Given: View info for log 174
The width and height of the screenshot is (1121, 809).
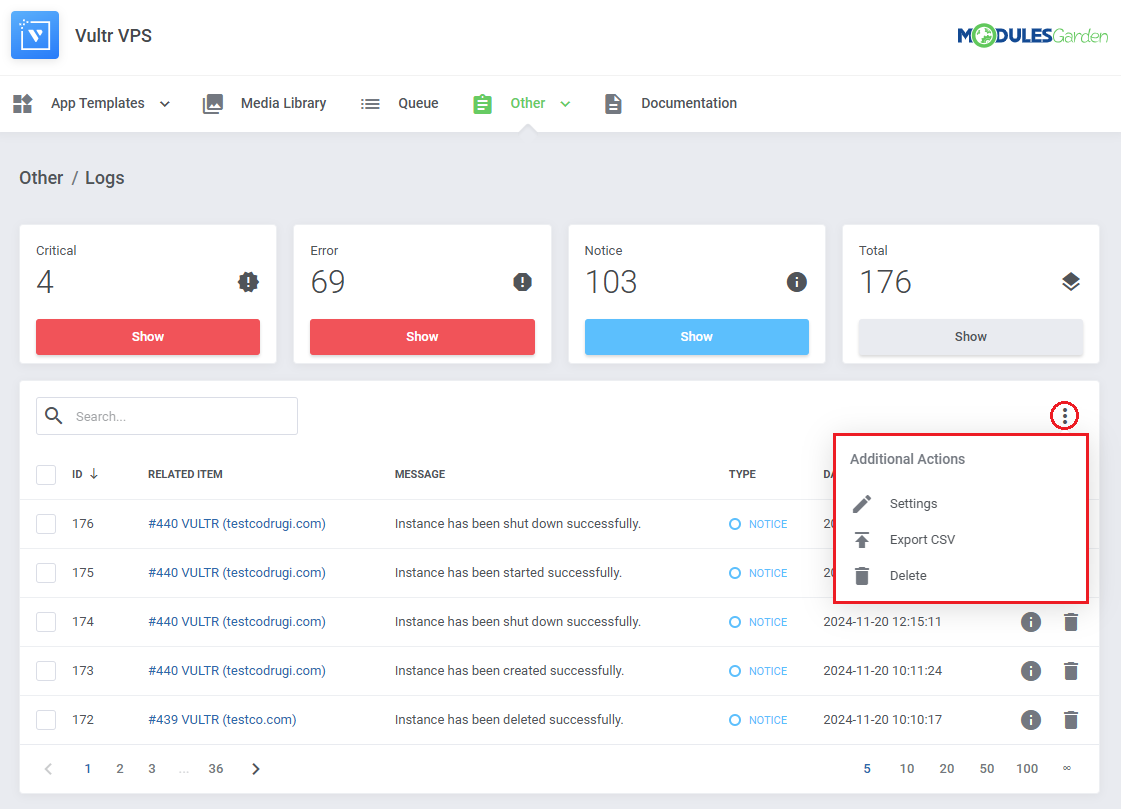Looking at the screenshot, I should (x=1031, y=622).
